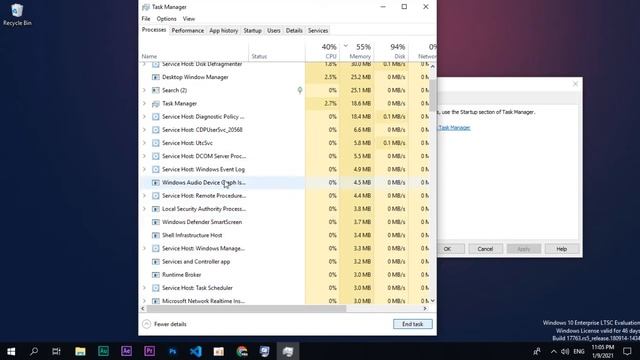Open taskbar Search icon

point(34,351)
